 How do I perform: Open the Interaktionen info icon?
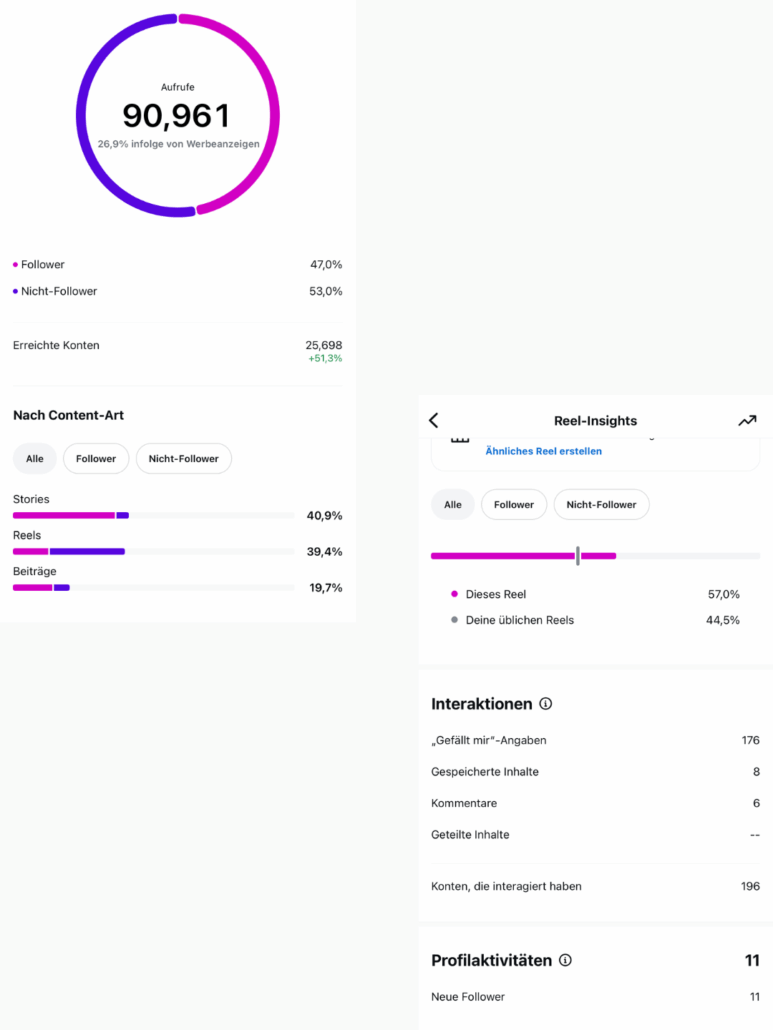click(546, 704)
